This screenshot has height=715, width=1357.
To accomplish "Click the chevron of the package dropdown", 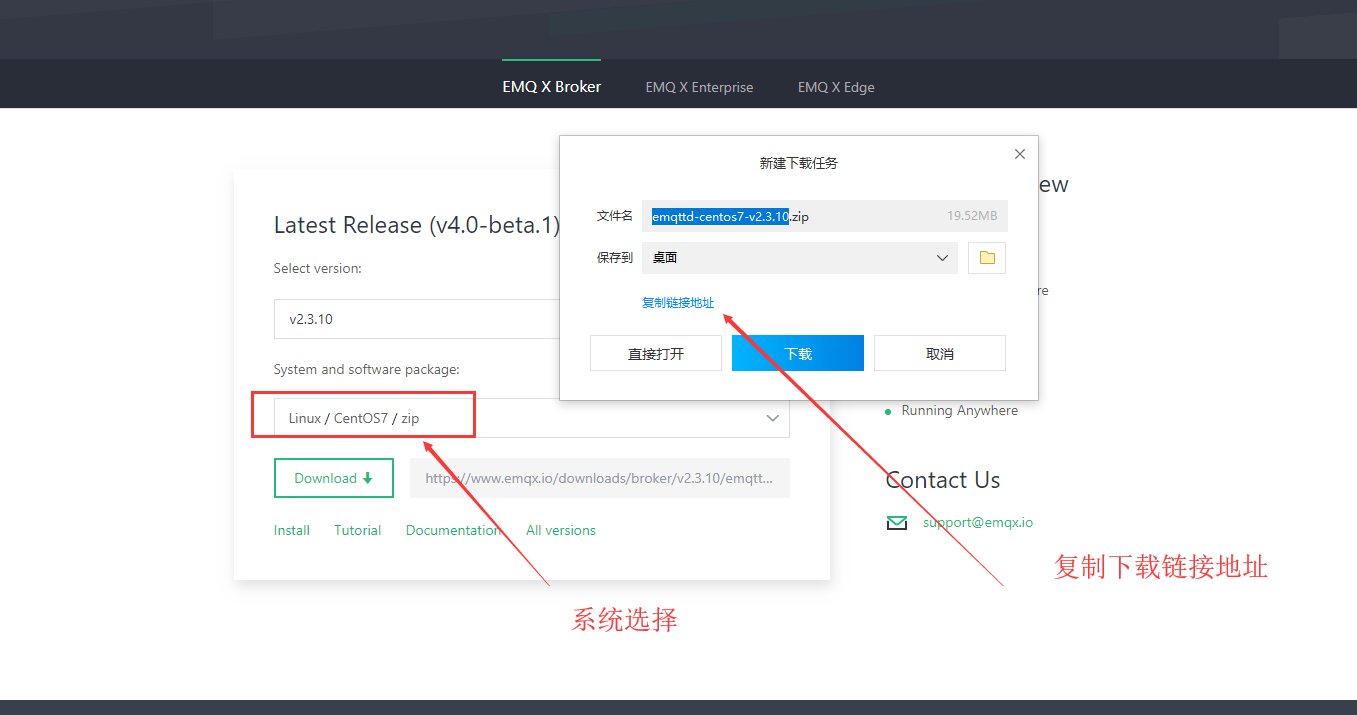I will [x=772, y=418].
